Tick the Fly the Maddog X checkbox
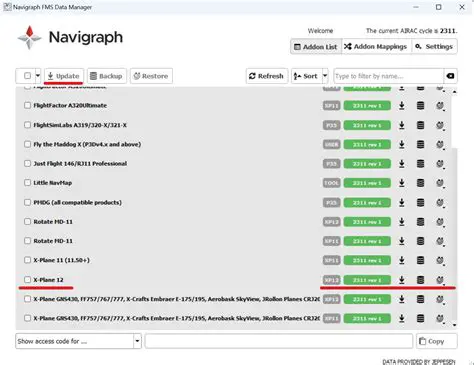 (27, 144)
